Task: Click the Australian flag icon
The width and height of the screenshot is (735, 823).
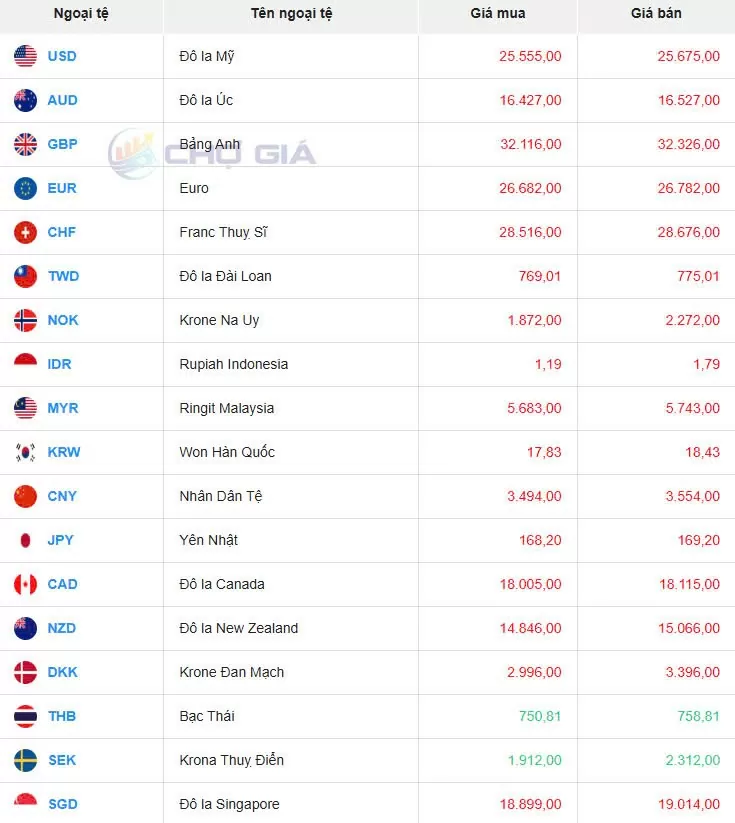Action: (25, 100)
